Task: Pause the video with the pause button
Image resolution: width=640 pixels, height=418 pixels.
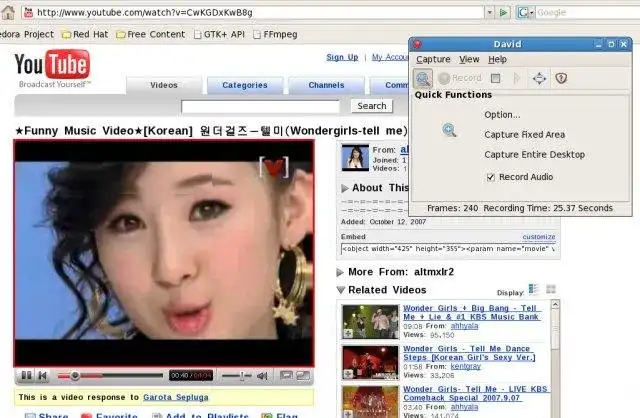Action: 26,376
